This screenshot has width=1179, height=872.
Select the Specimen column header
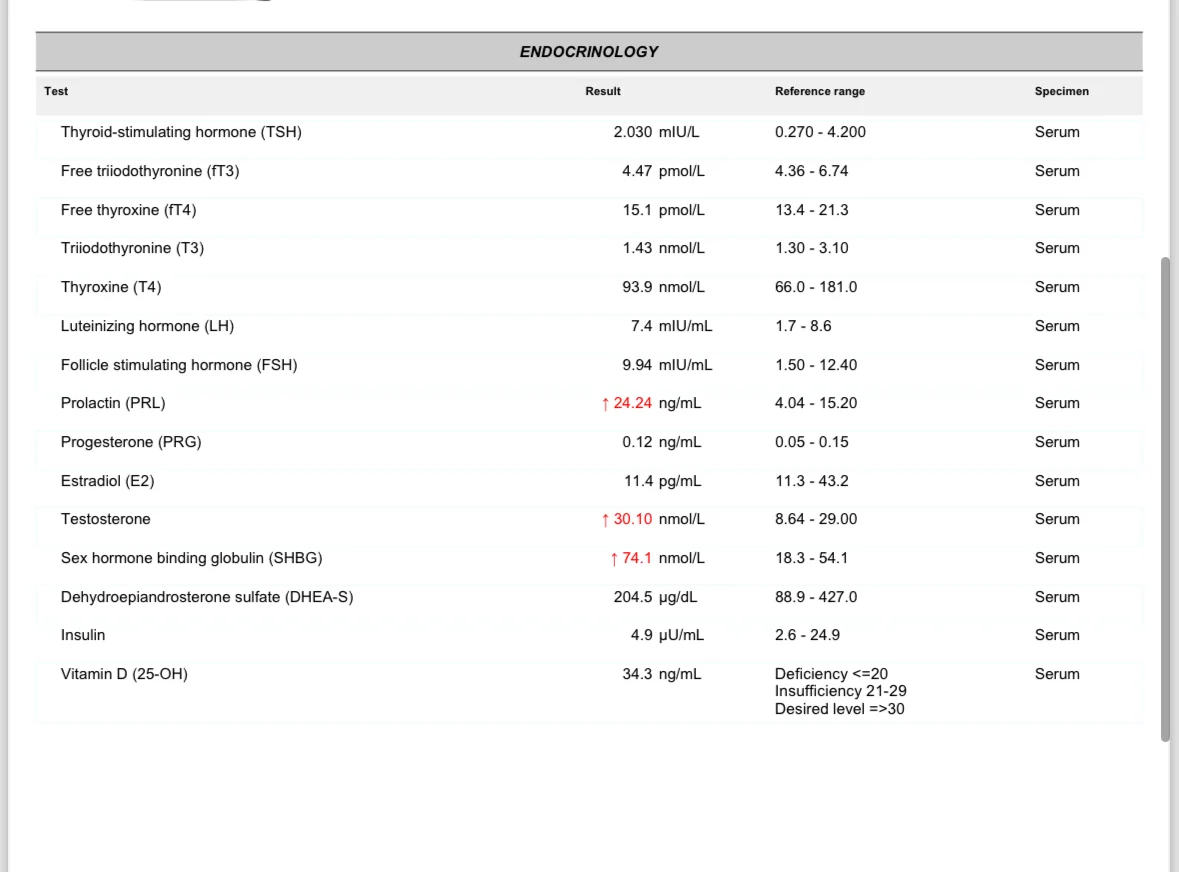tap(1062, 91)
